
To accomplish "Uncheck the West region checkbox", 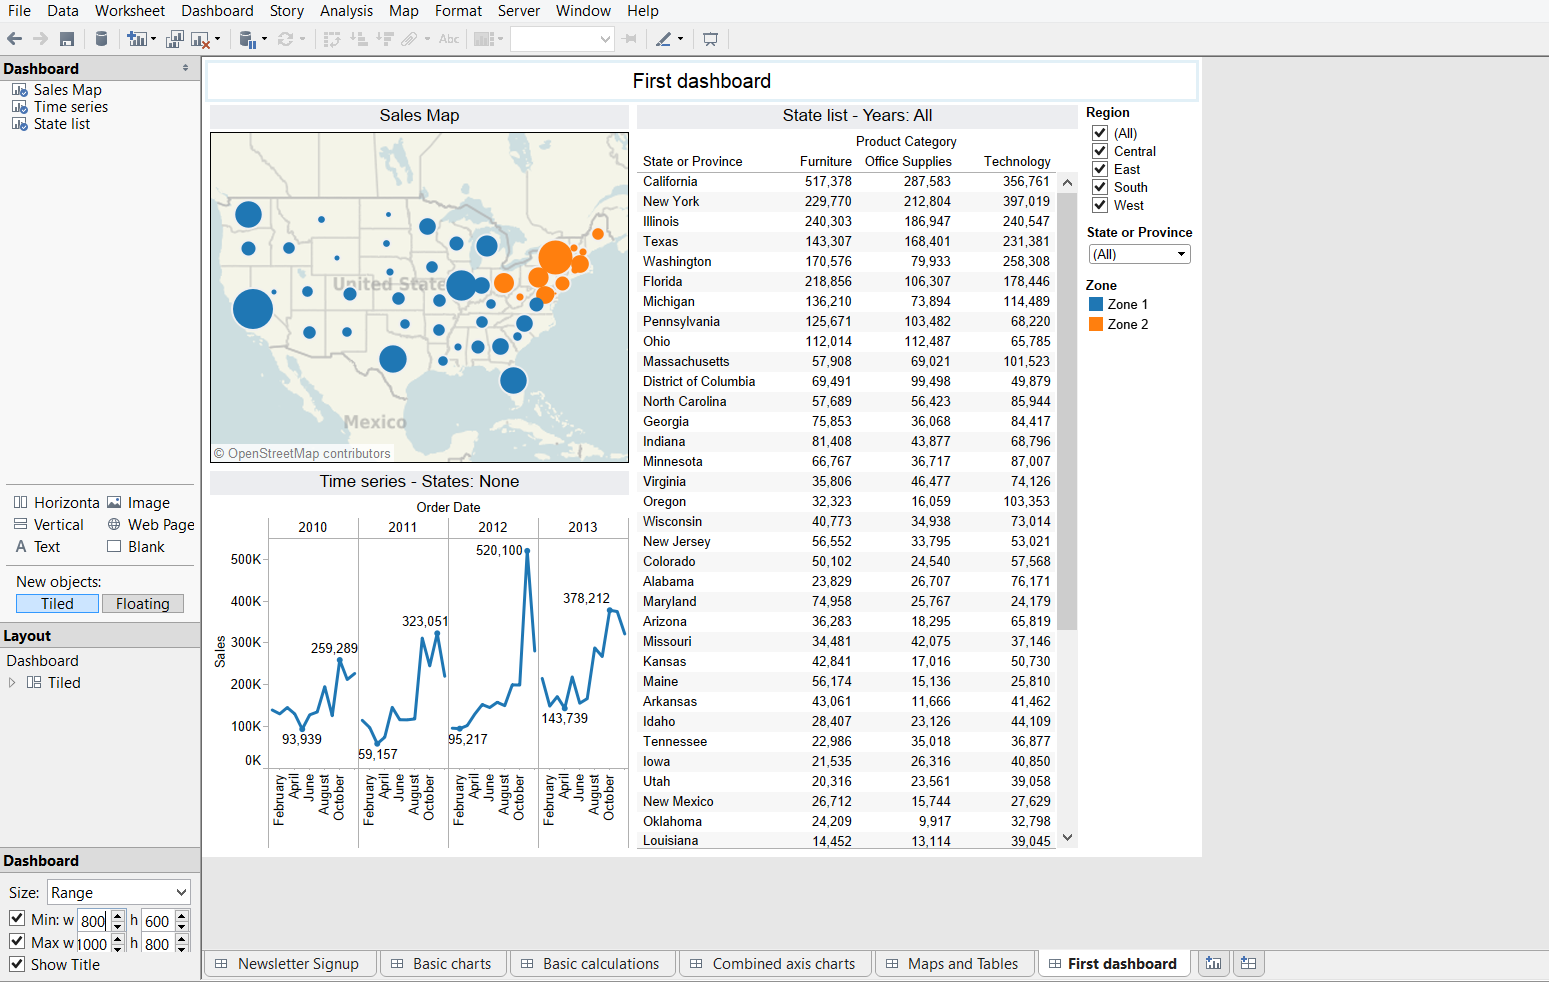I will 1100,205.
